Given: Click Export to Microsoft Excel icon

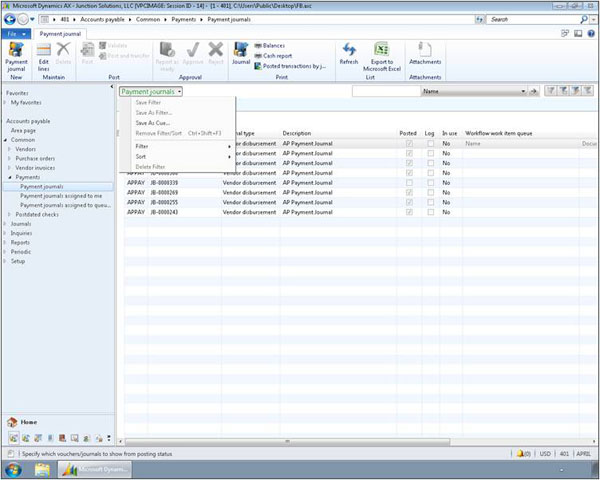Looking at the screenshot, I should (382, 49).
